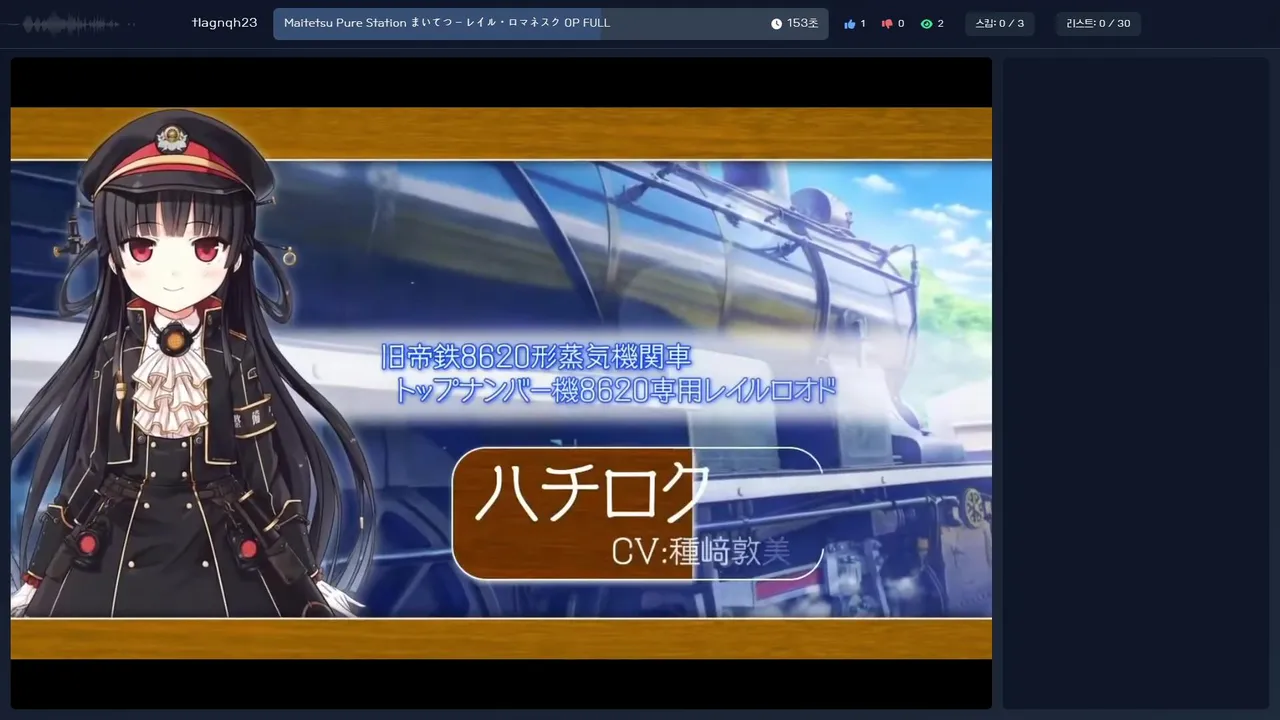Screen dimensions: 1280x720
Task: Click the thumbs-down dislike icon
Action: [886, 24]
